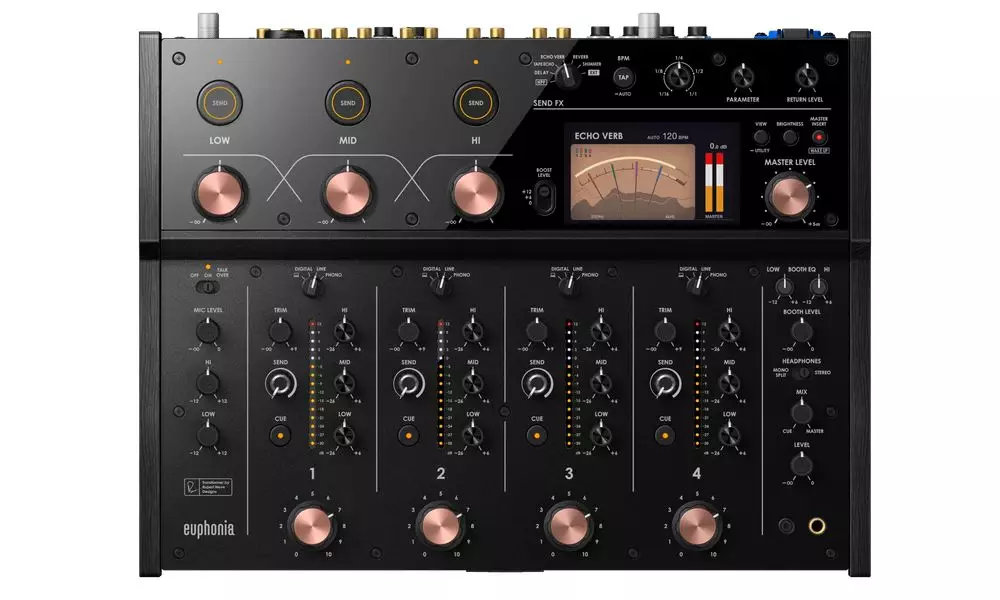Click the BOOTH EQ LOW knob
The image size is (1000, 600).
pyautogui.click(x=784, y=287)
